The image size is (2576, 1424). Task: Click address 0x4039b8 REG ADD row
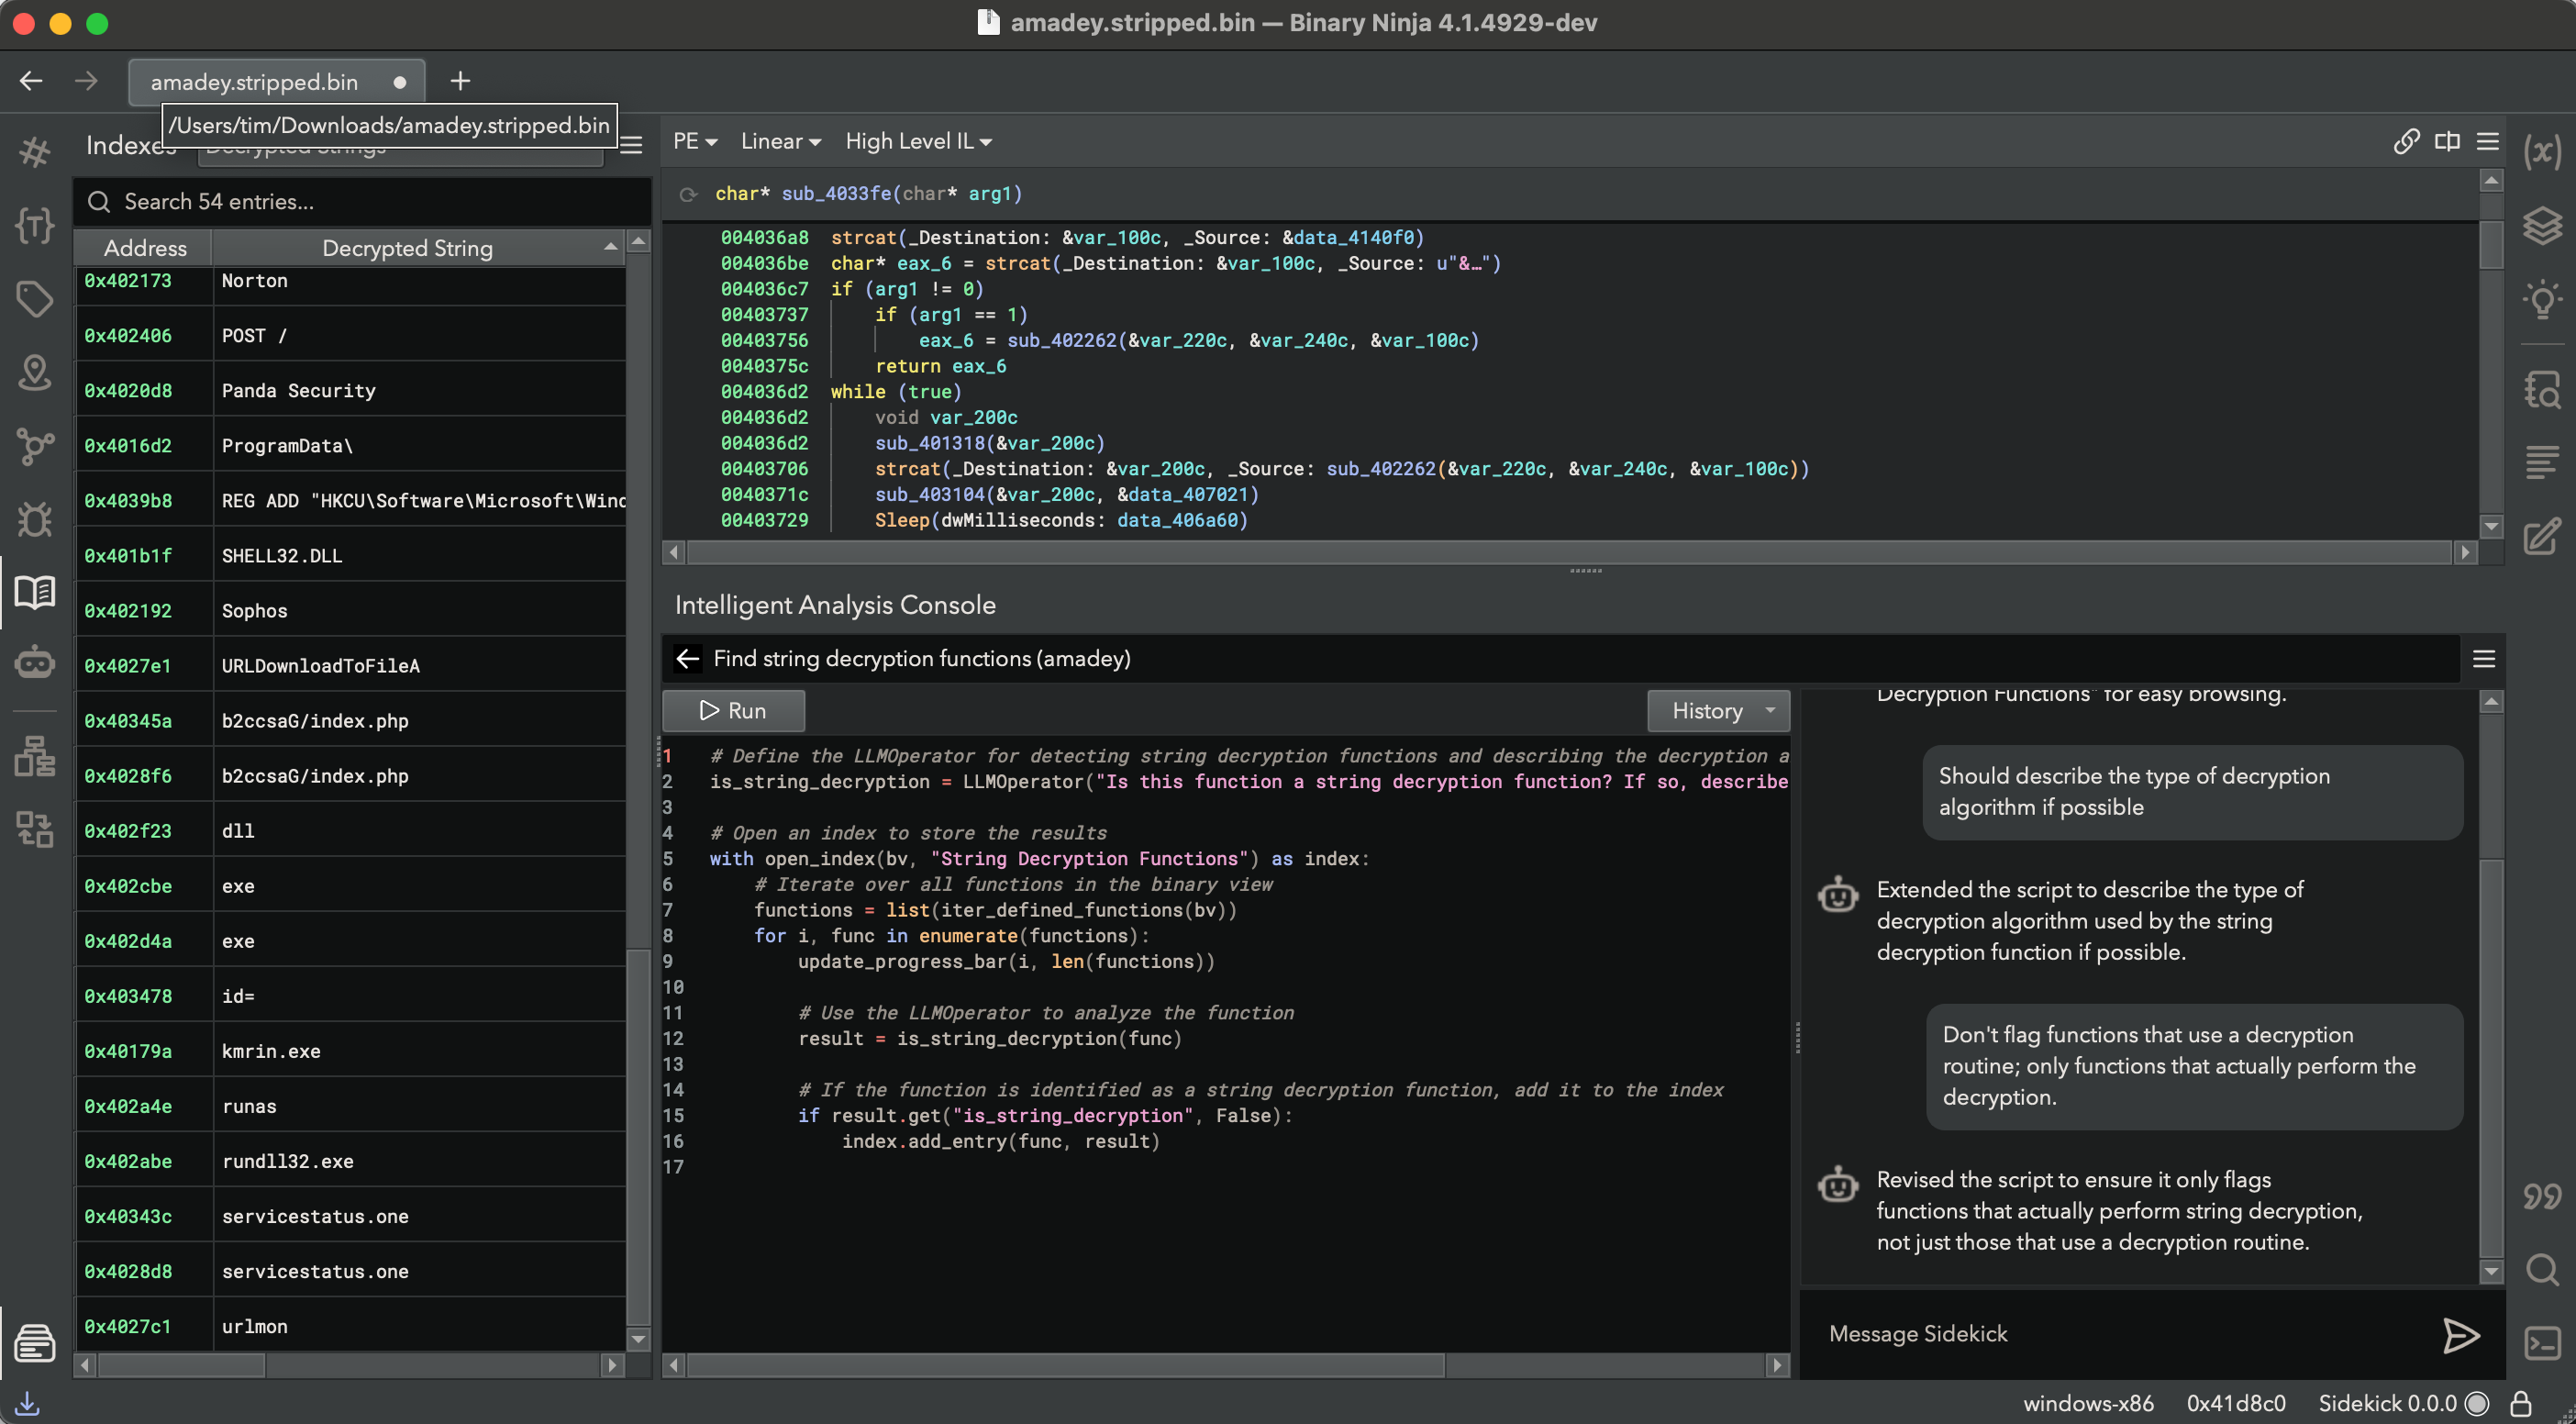point(350,500)
